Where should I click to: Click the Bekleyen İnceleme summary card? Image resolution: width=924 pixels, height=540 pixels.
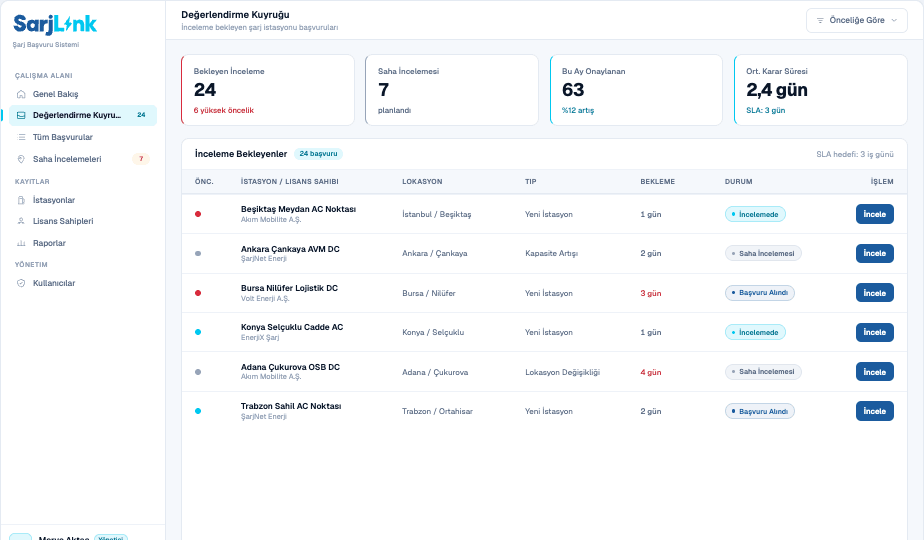coord(268,90)
